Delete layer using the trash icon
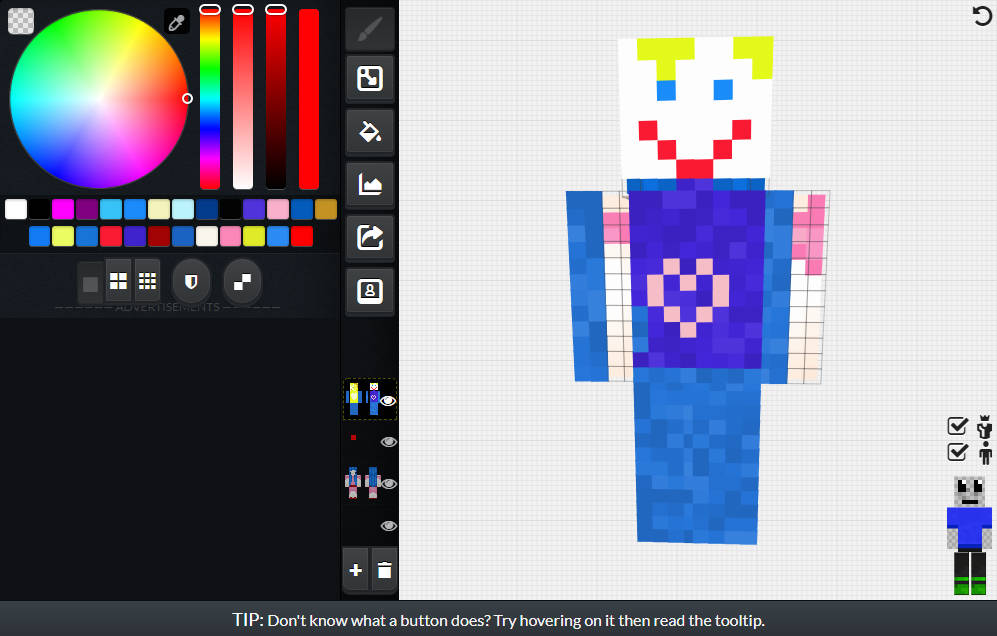The height and width of the screenshot is (636, 997). tap(384, 570)
